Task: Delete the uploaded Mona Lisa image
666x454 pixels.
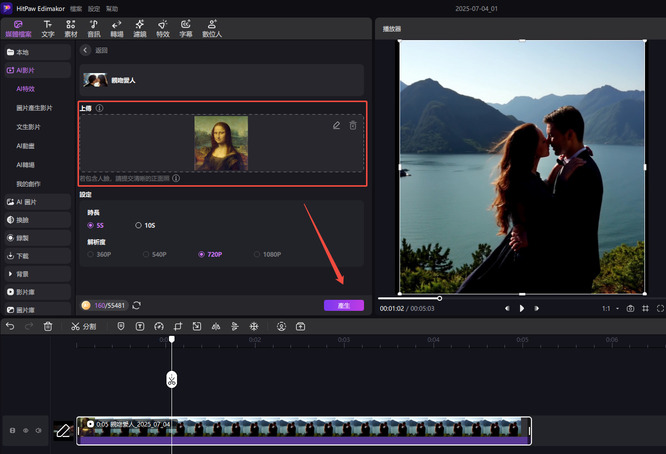Action: tap(352, 125)
